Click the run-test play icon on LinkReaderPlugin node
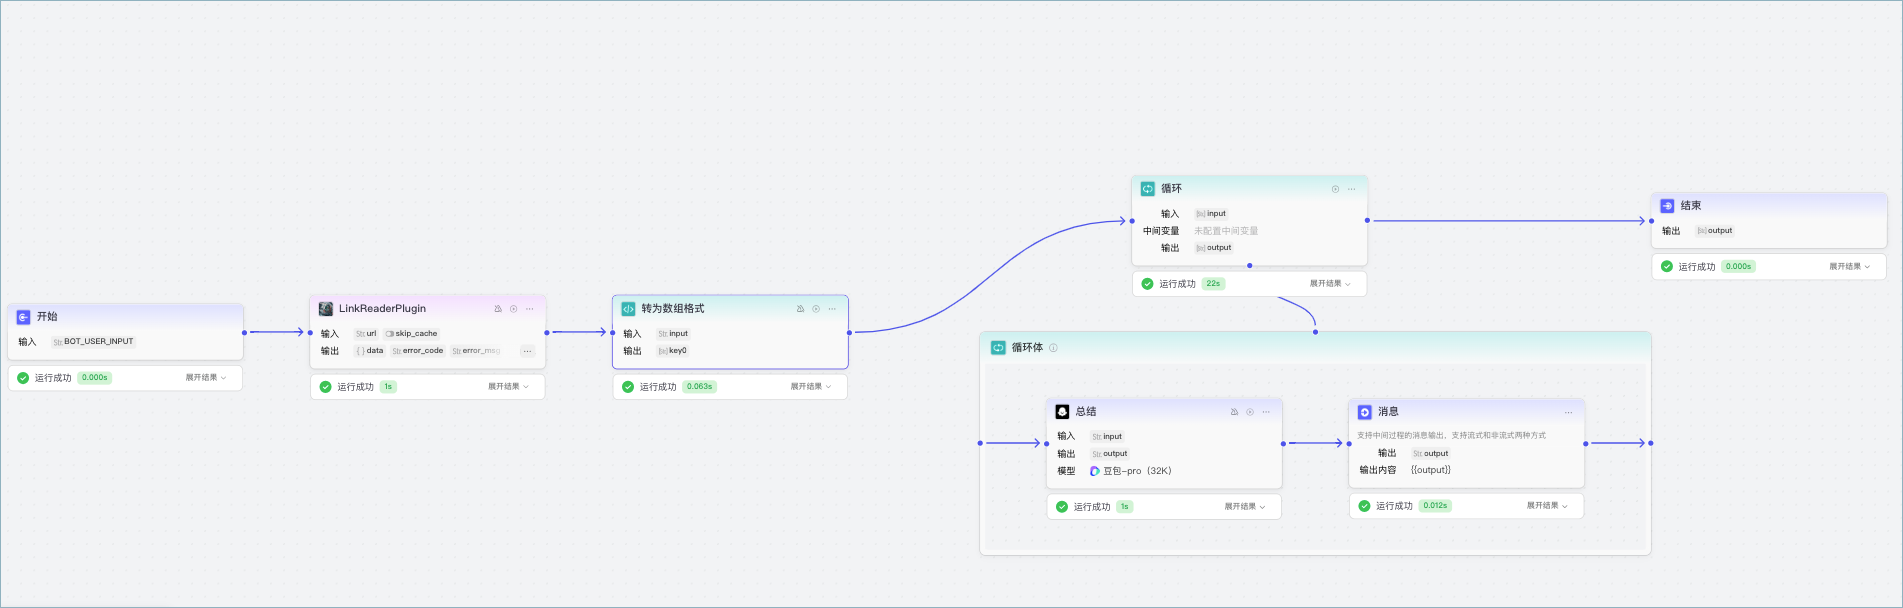 (x=514, y=309)
